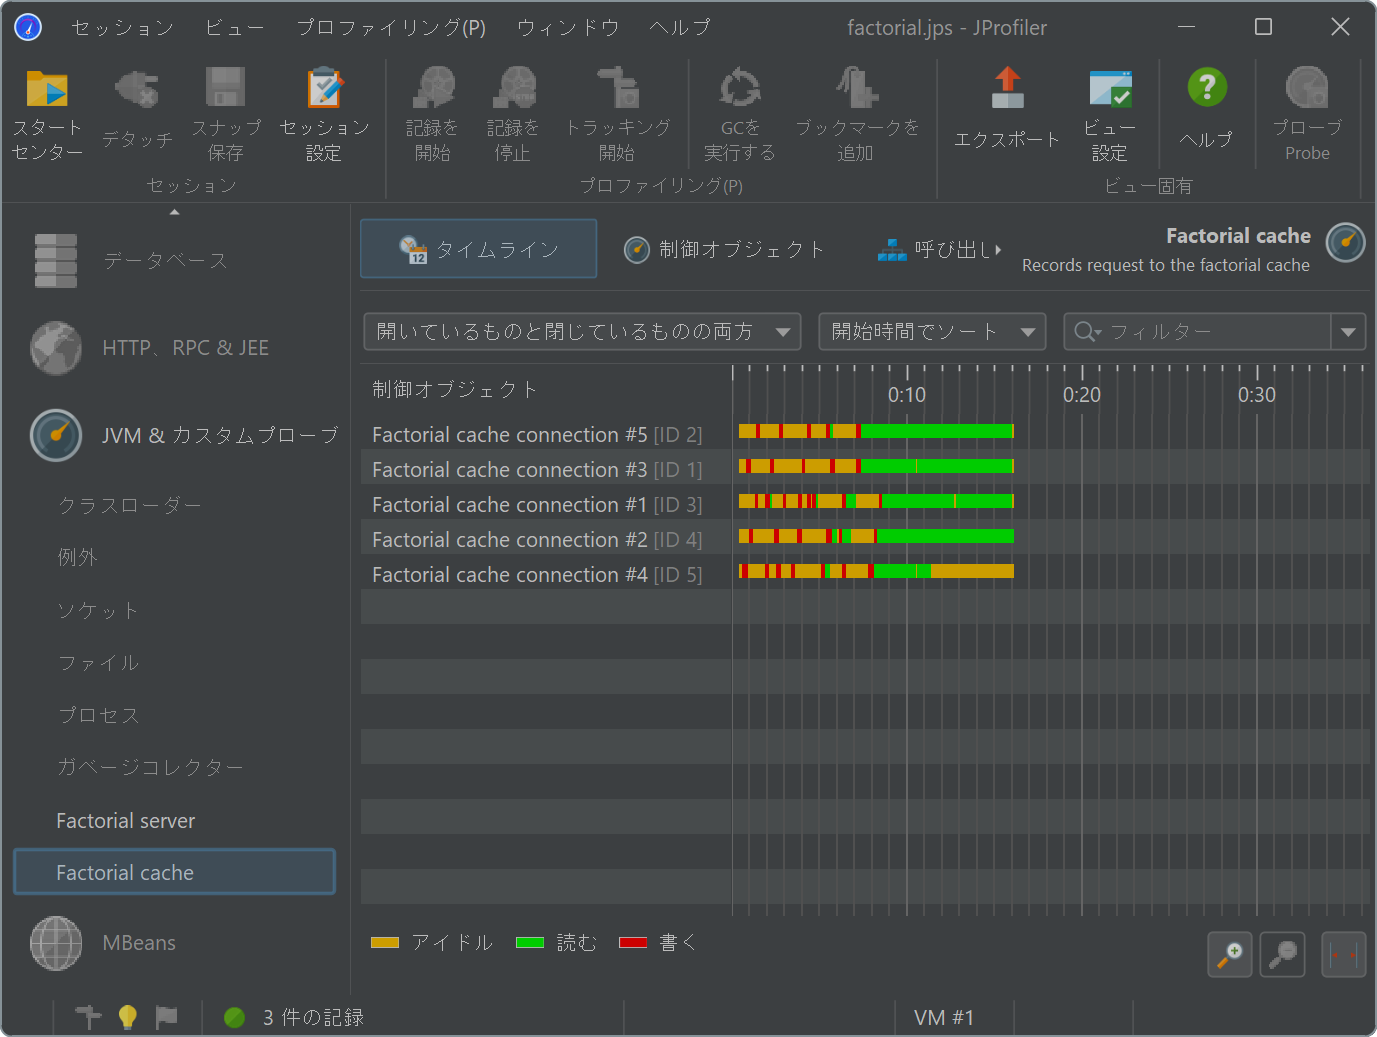The height and width of the screenshot is (1037, 1377).
Task: Select ソケット probe in the sidebar
Action: 98,610
